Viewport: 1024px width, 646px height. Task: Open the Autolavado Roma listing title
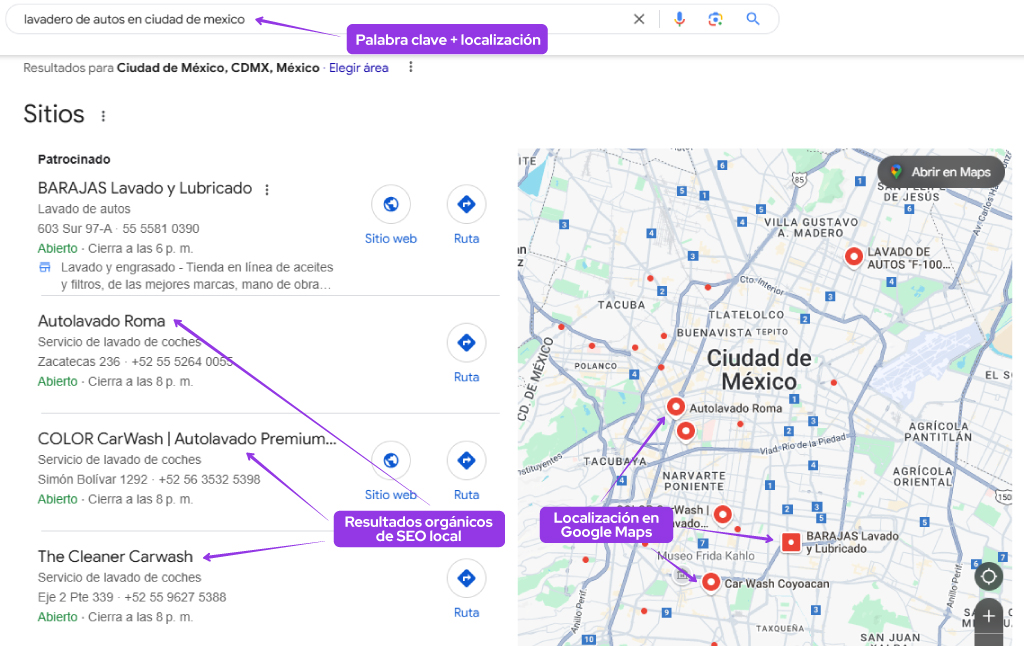(x=101, y=321)
